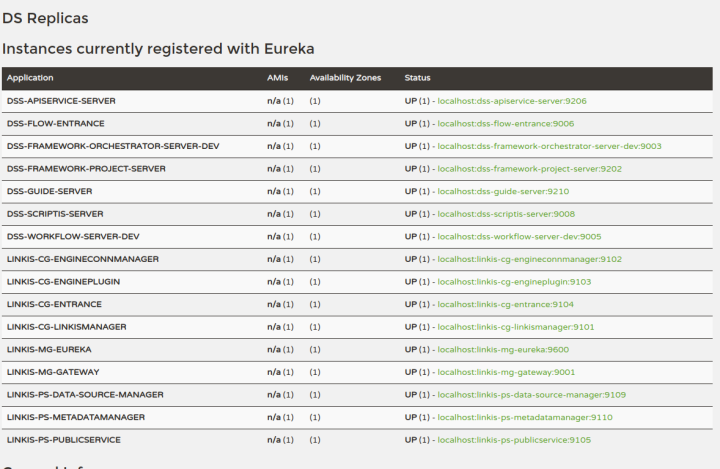Screen dimensions: 720x469
Task: Open the localhost:dss-apiservice-server:9206 link
Action: 512,101
